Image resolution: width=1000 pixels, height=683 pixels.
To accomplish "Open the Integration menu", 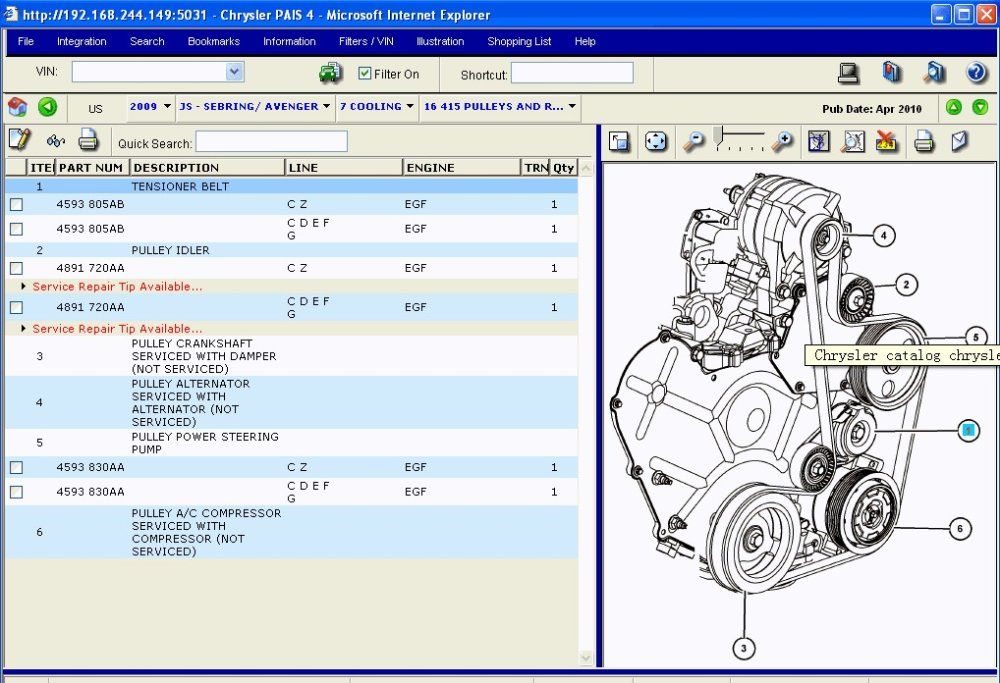I will [82, 41].
